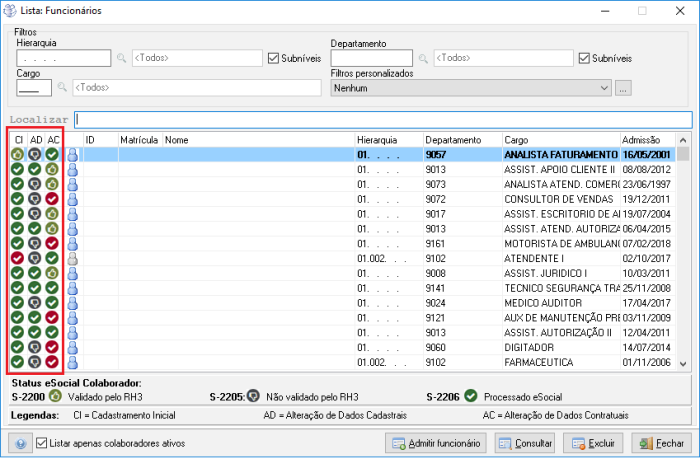
Task: Click the CI status icon in first row
Action: click(17, 155)
